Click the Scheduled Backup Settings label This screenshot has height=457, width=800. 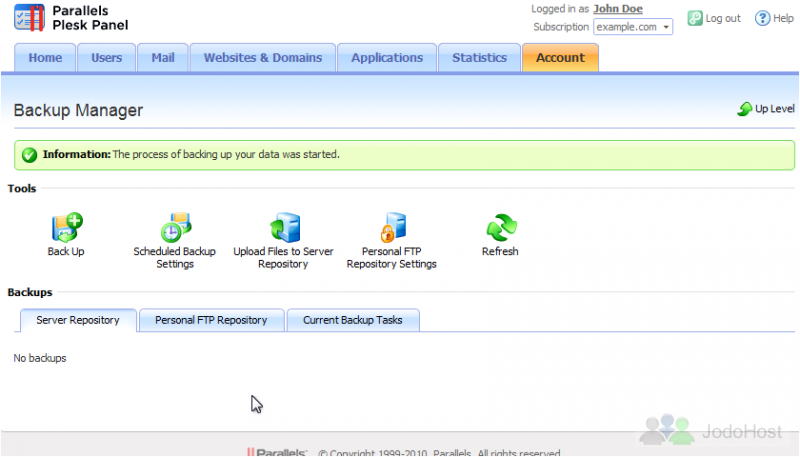175,258
